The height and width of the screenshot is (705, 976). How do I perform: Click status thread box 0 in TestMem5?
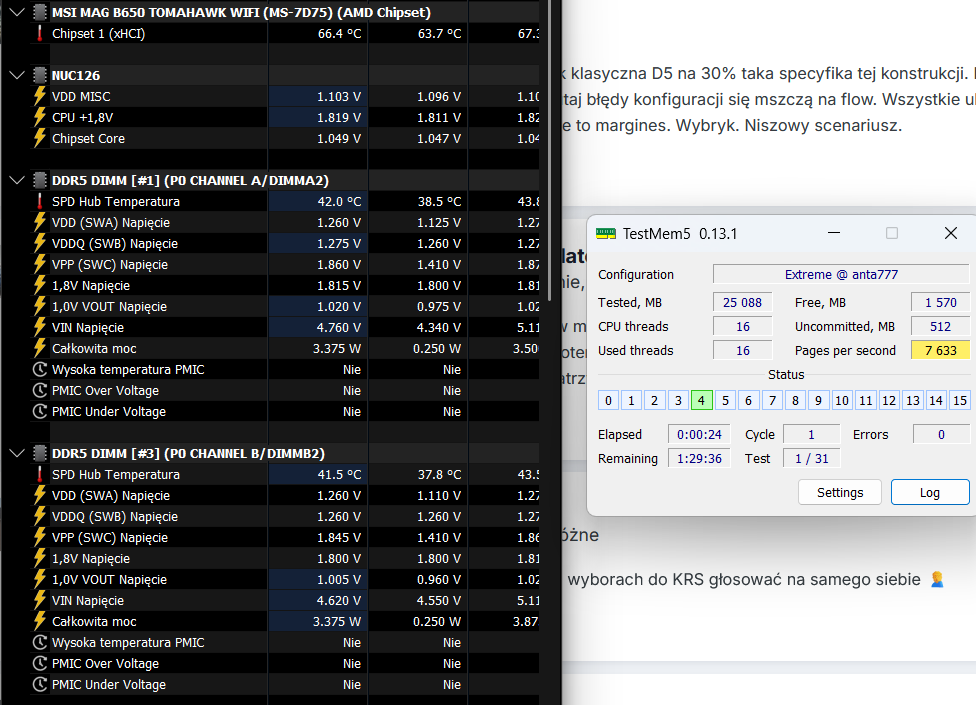click(608, 400)
